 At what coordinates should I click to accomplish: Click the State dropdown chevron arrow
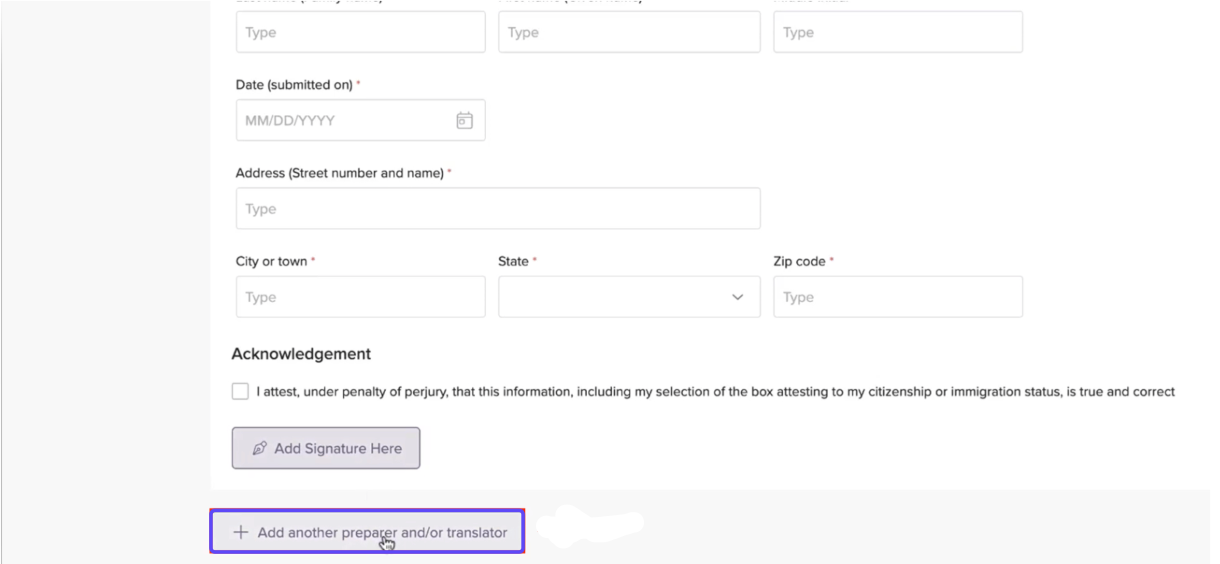pos(738,297)
